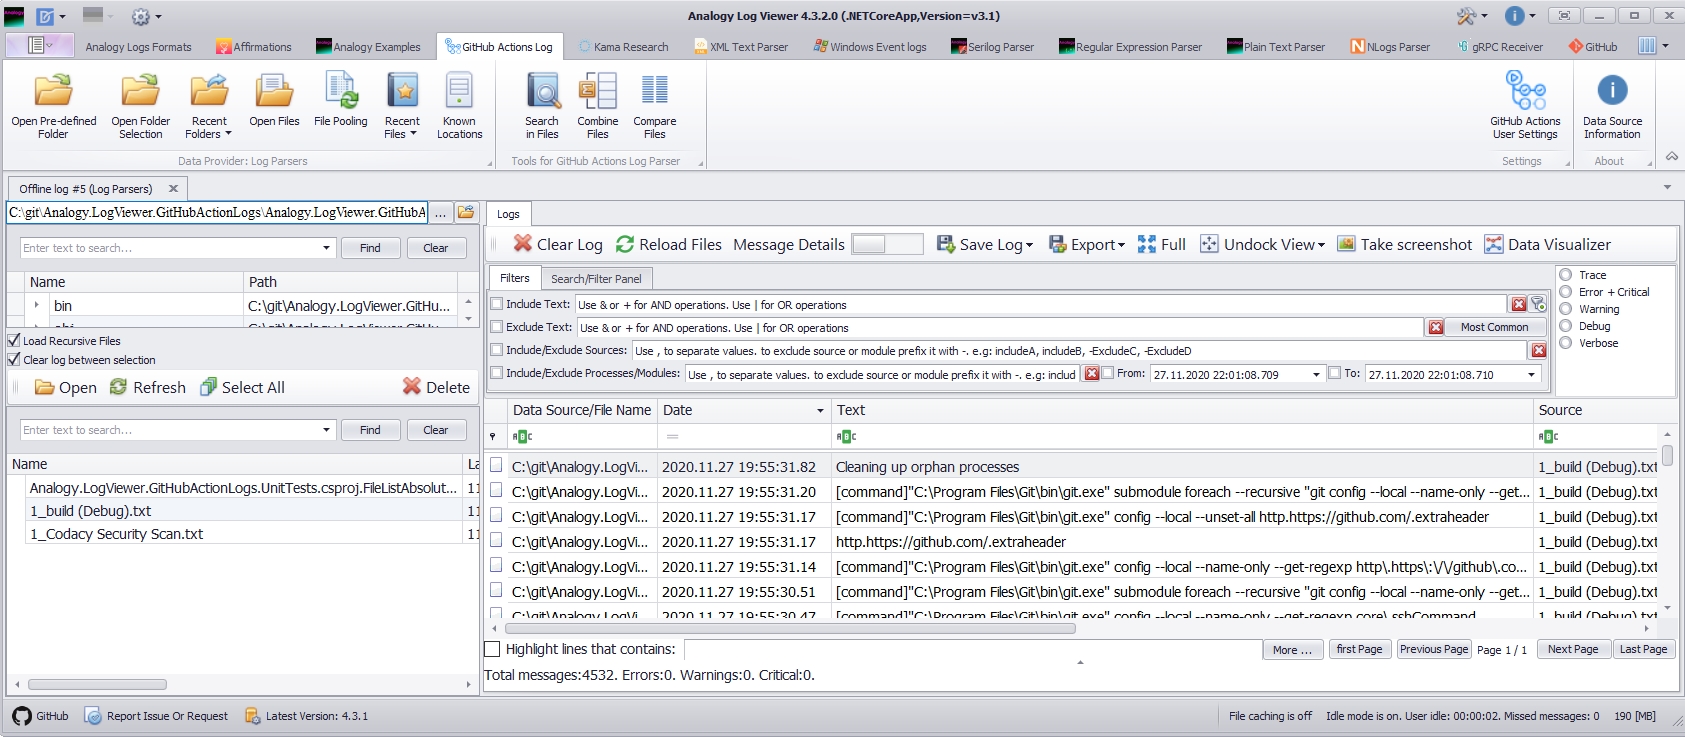Open Known Locations
This screenshot has height=737, width=1685.
459,105
